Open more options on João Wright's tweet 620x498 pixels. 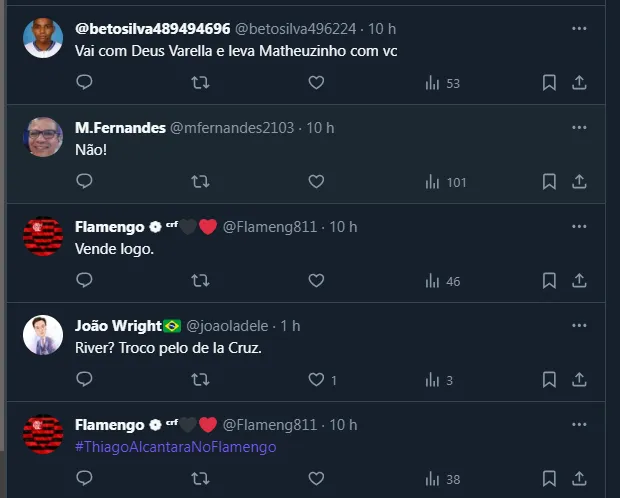[x=579, y=325]
